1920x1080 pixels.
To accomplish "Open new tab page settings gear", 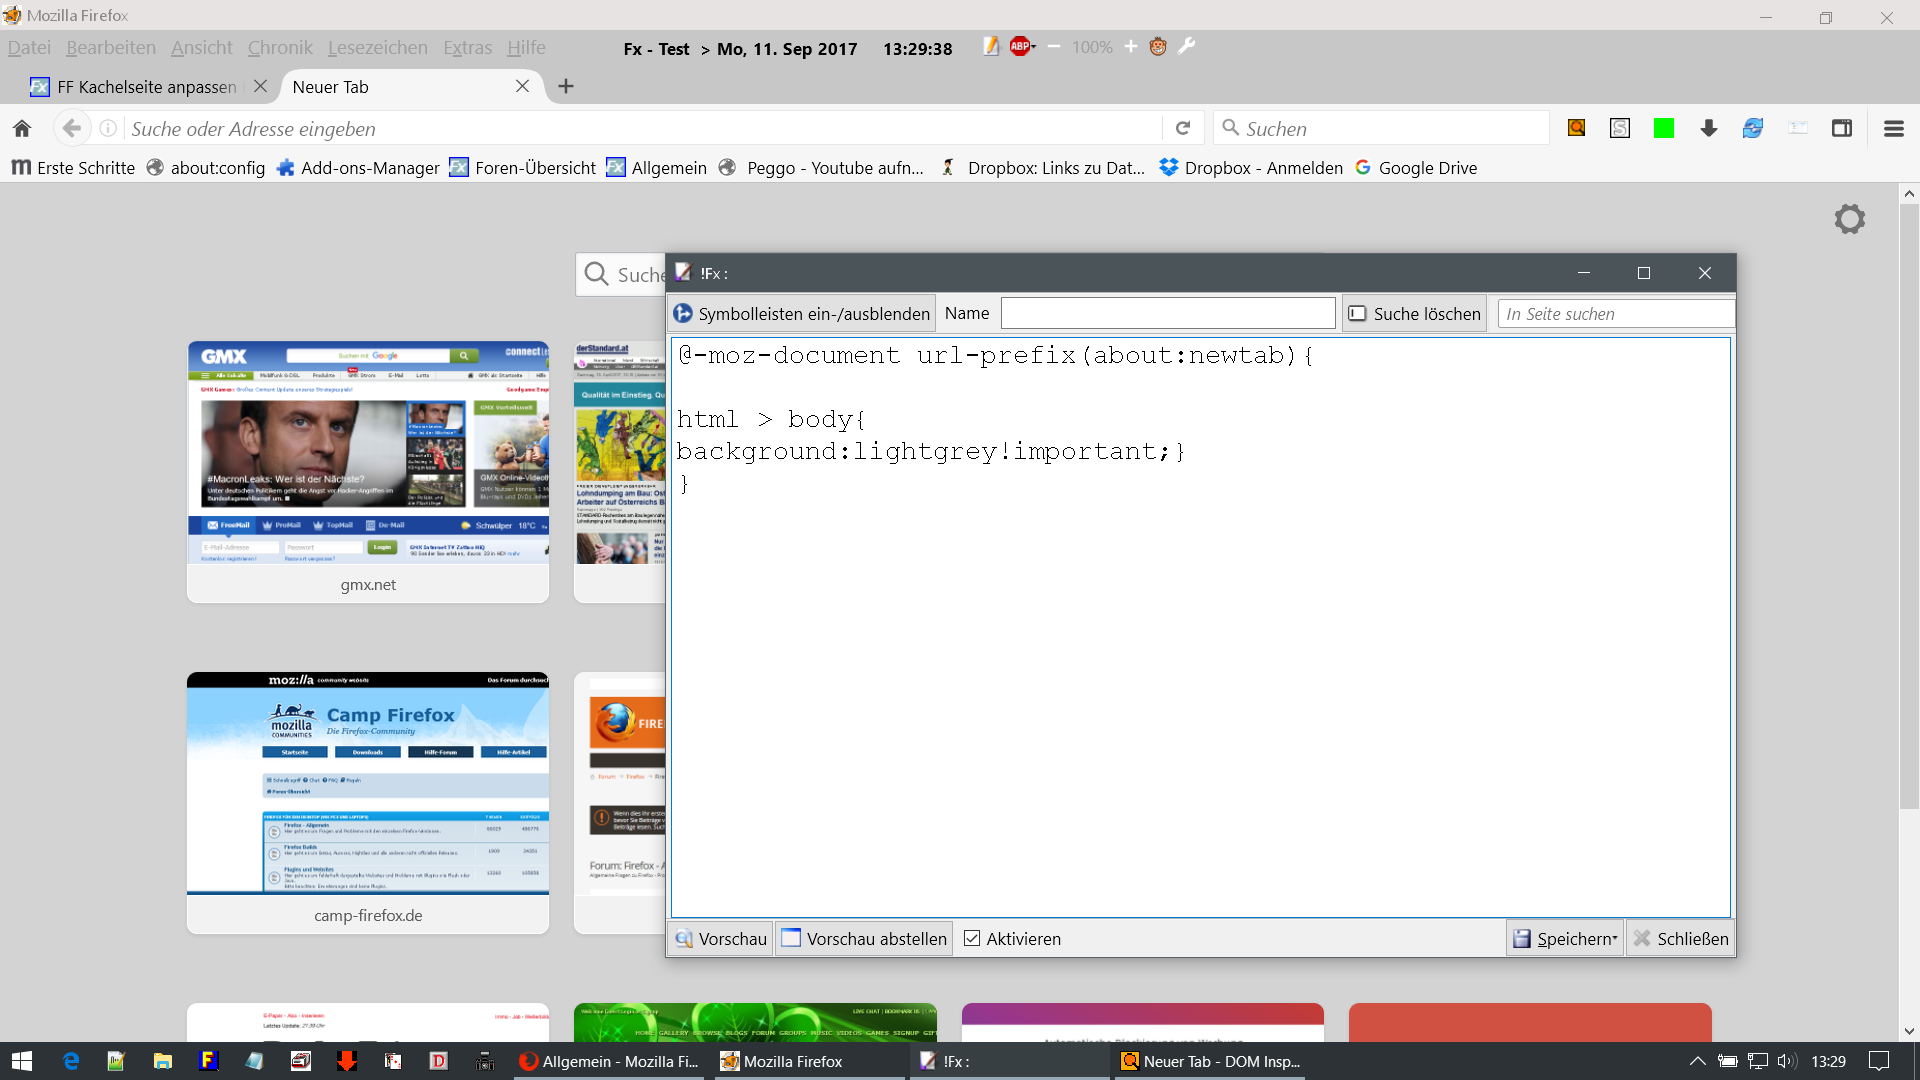I will tap(1849, 219).
